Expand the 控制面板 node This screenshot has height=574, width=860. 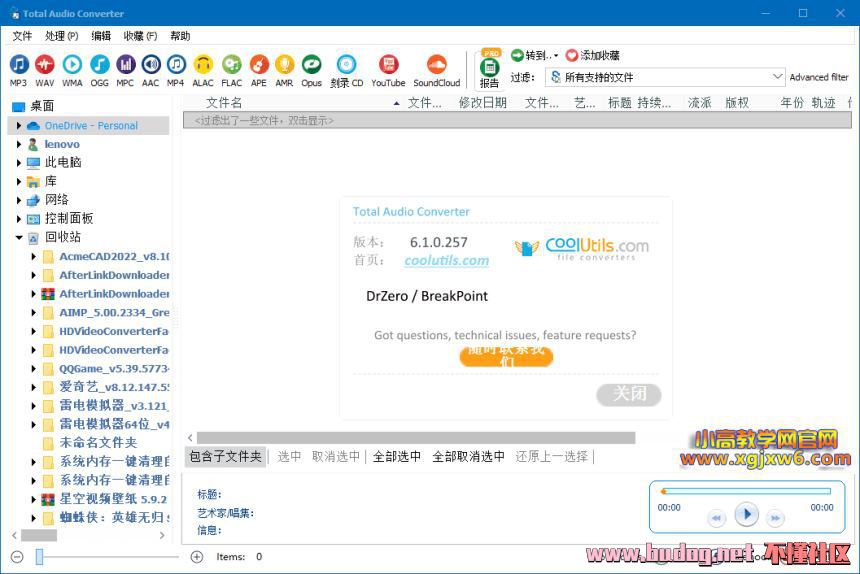pos(19,219)
